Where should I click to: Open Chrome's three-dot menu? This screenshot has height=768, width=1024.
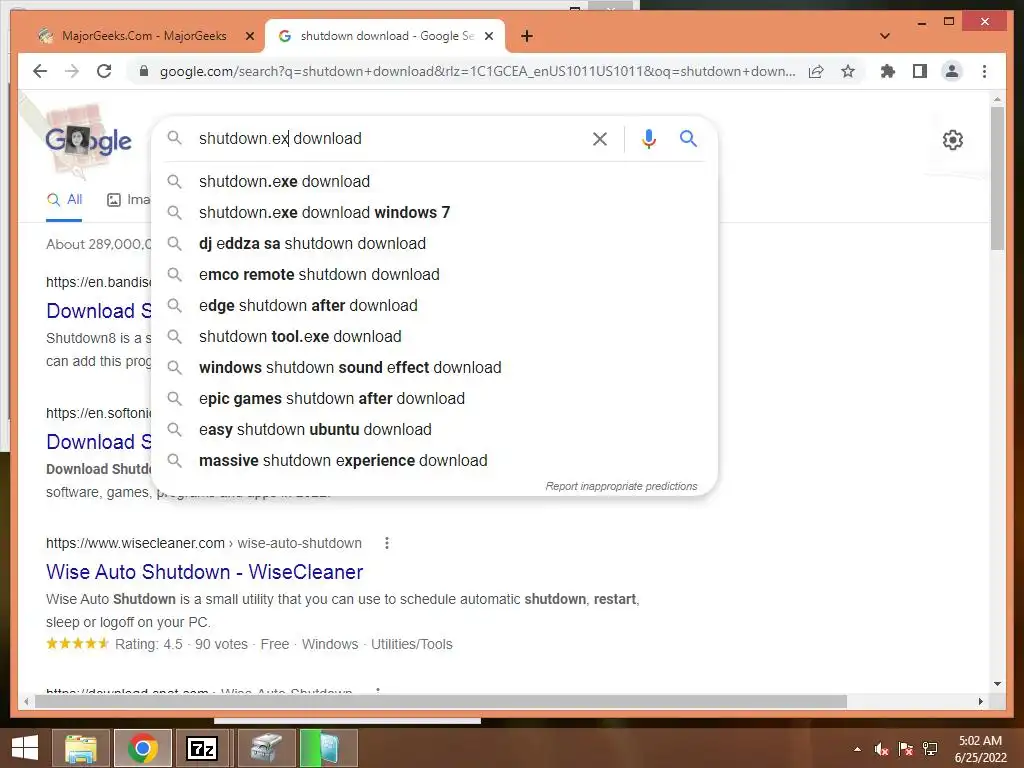tap(984, 71)
